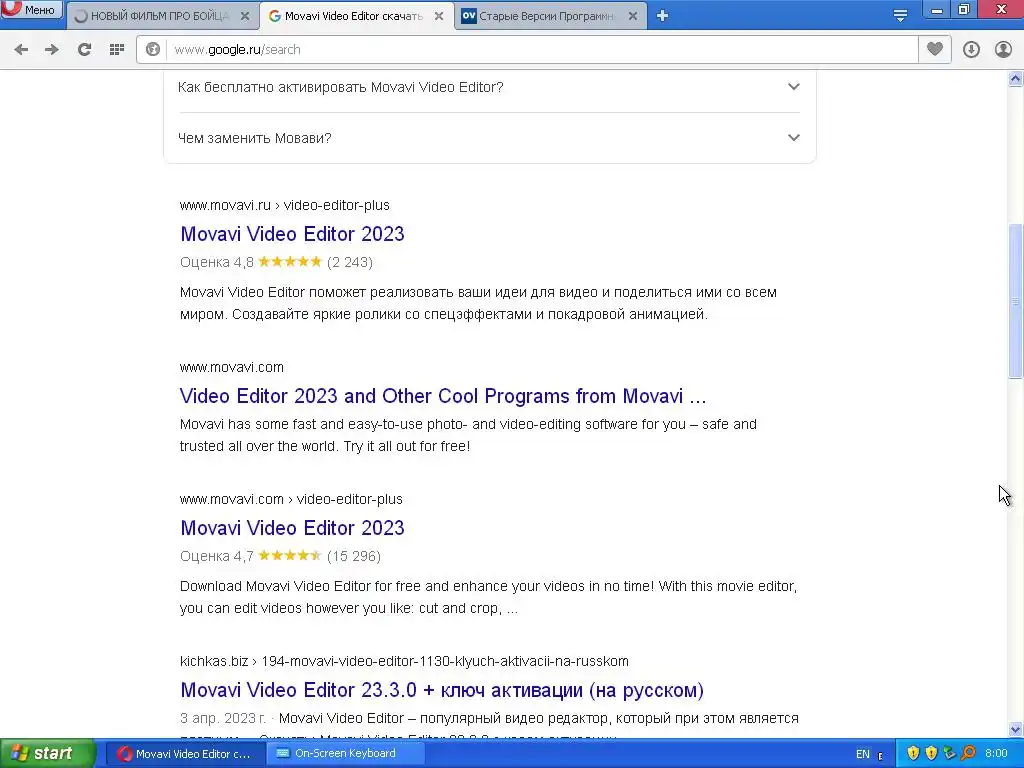Open Video Editor 2023 and Other Cool Programs link
Image resolution: width=1024 pixels, height=768 pixels.
click(443, 396)
